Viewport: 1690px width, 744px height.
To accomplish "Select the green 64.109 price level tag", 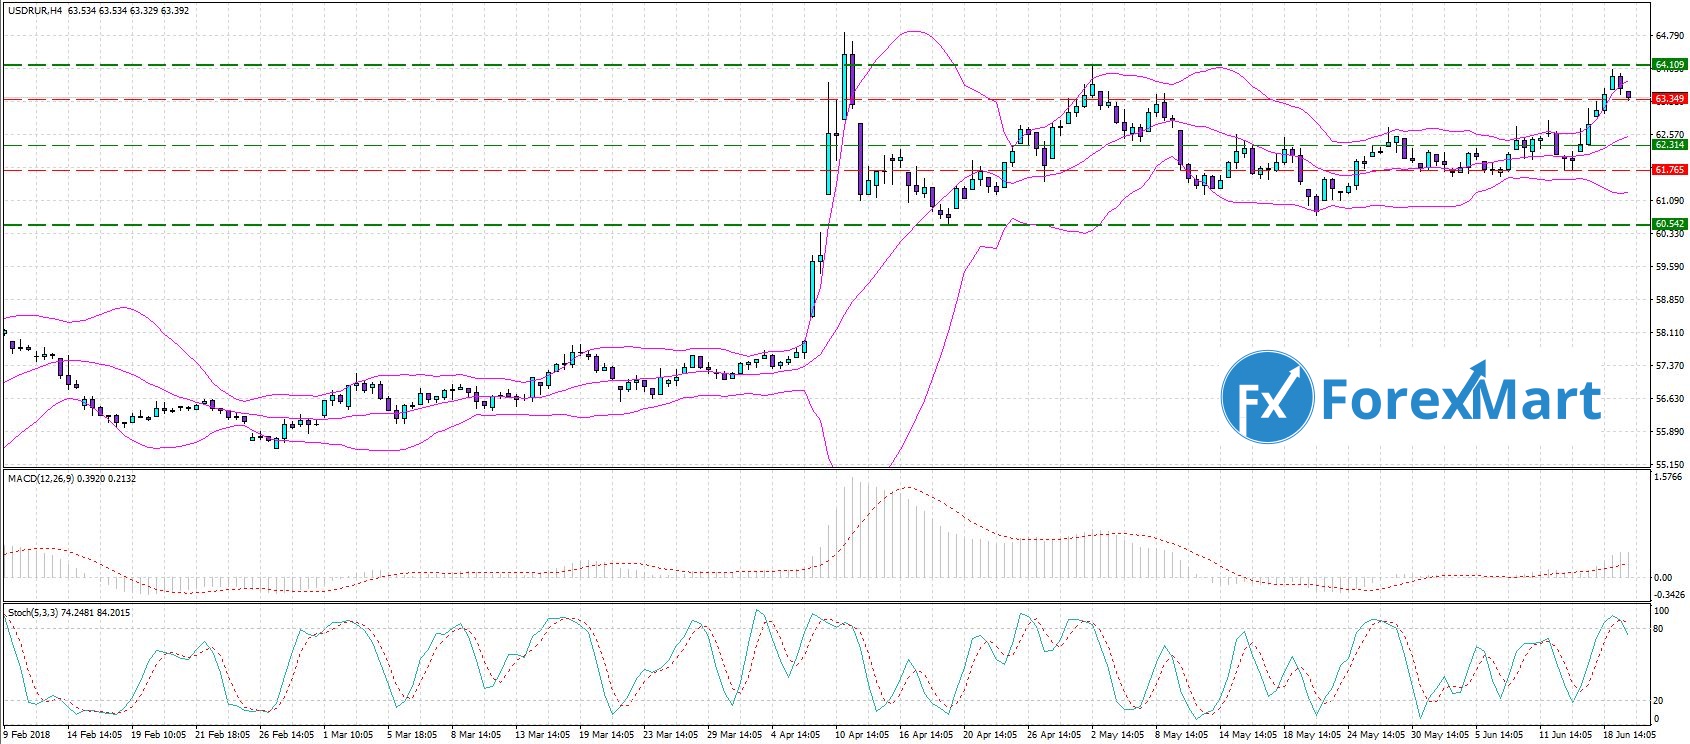I will [1670, 65].
